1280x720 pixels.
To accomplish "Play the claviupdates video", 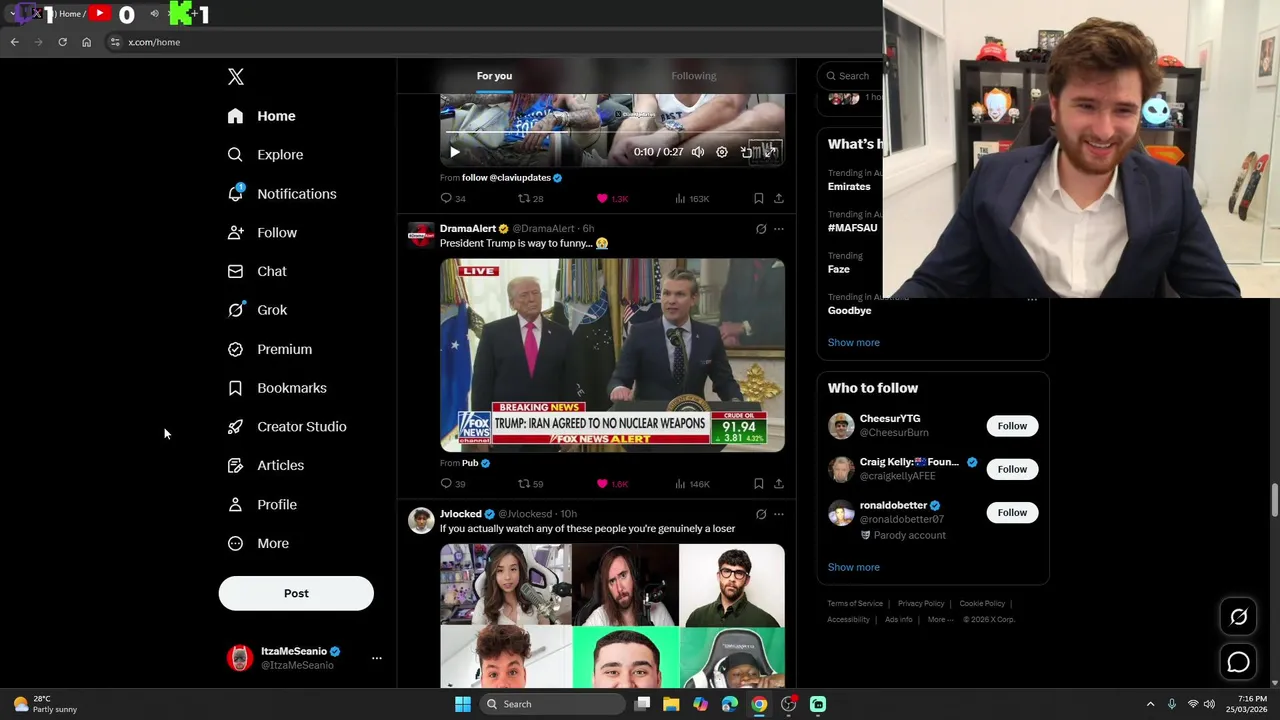I will tap(454, 152).
